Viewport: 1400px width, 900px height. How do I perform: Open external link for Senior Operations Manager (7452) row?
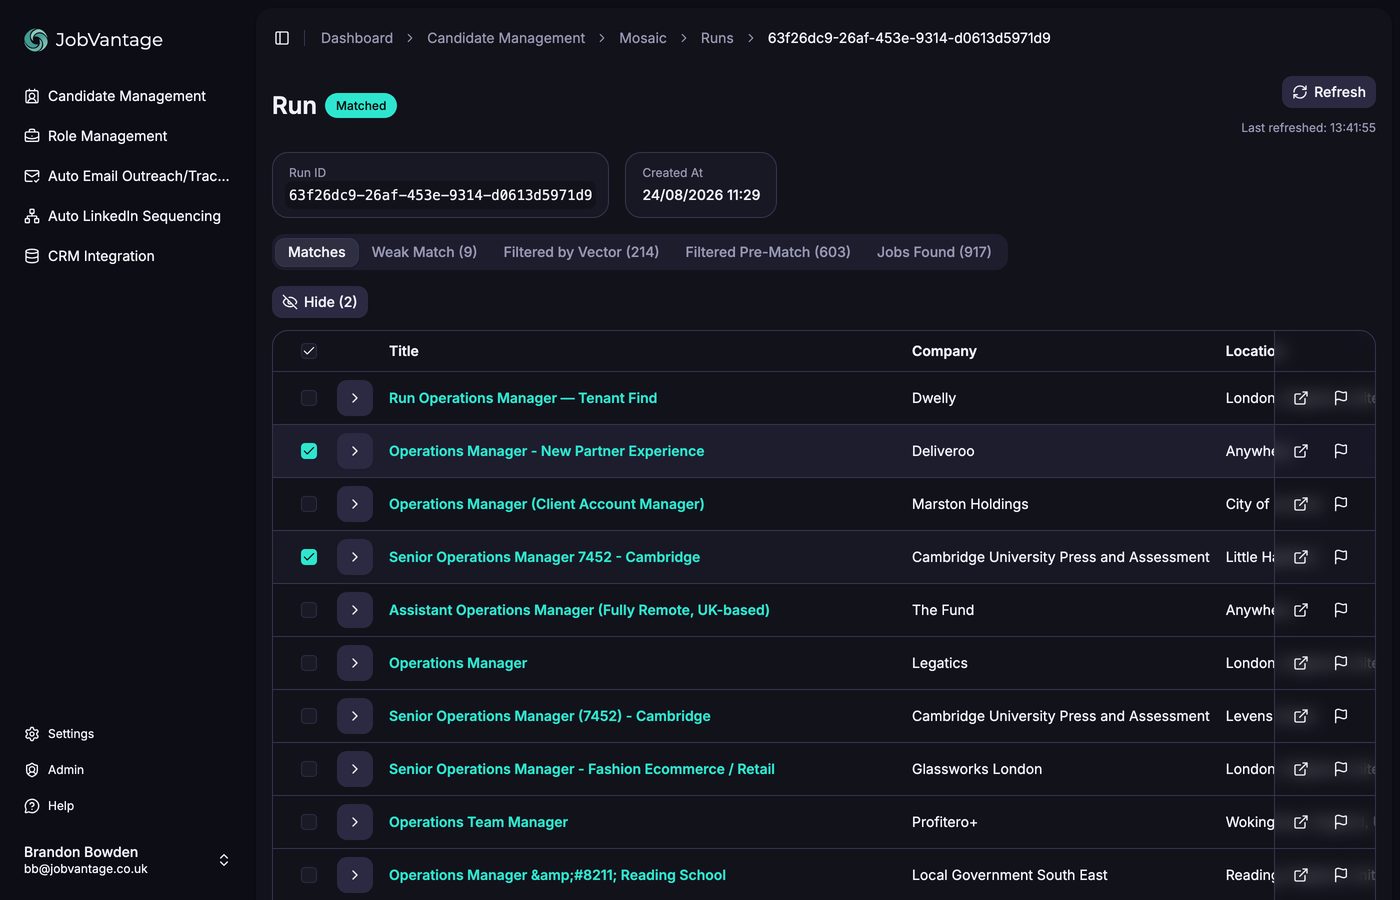click(x=1301, y=716)
